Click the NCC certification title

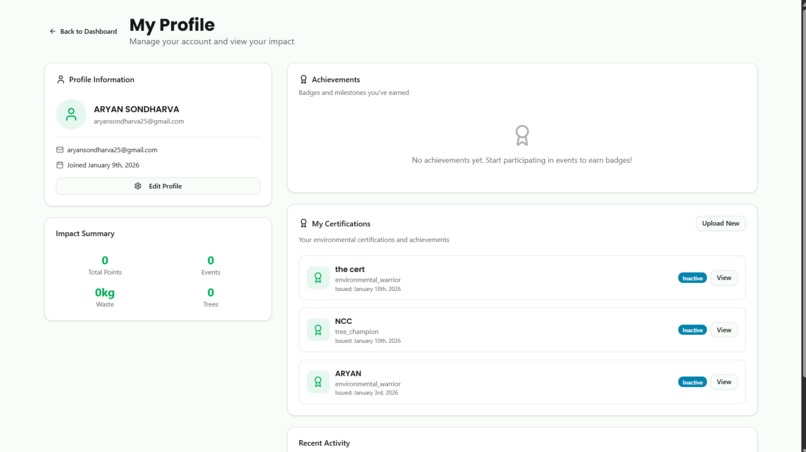pos(343,321)
